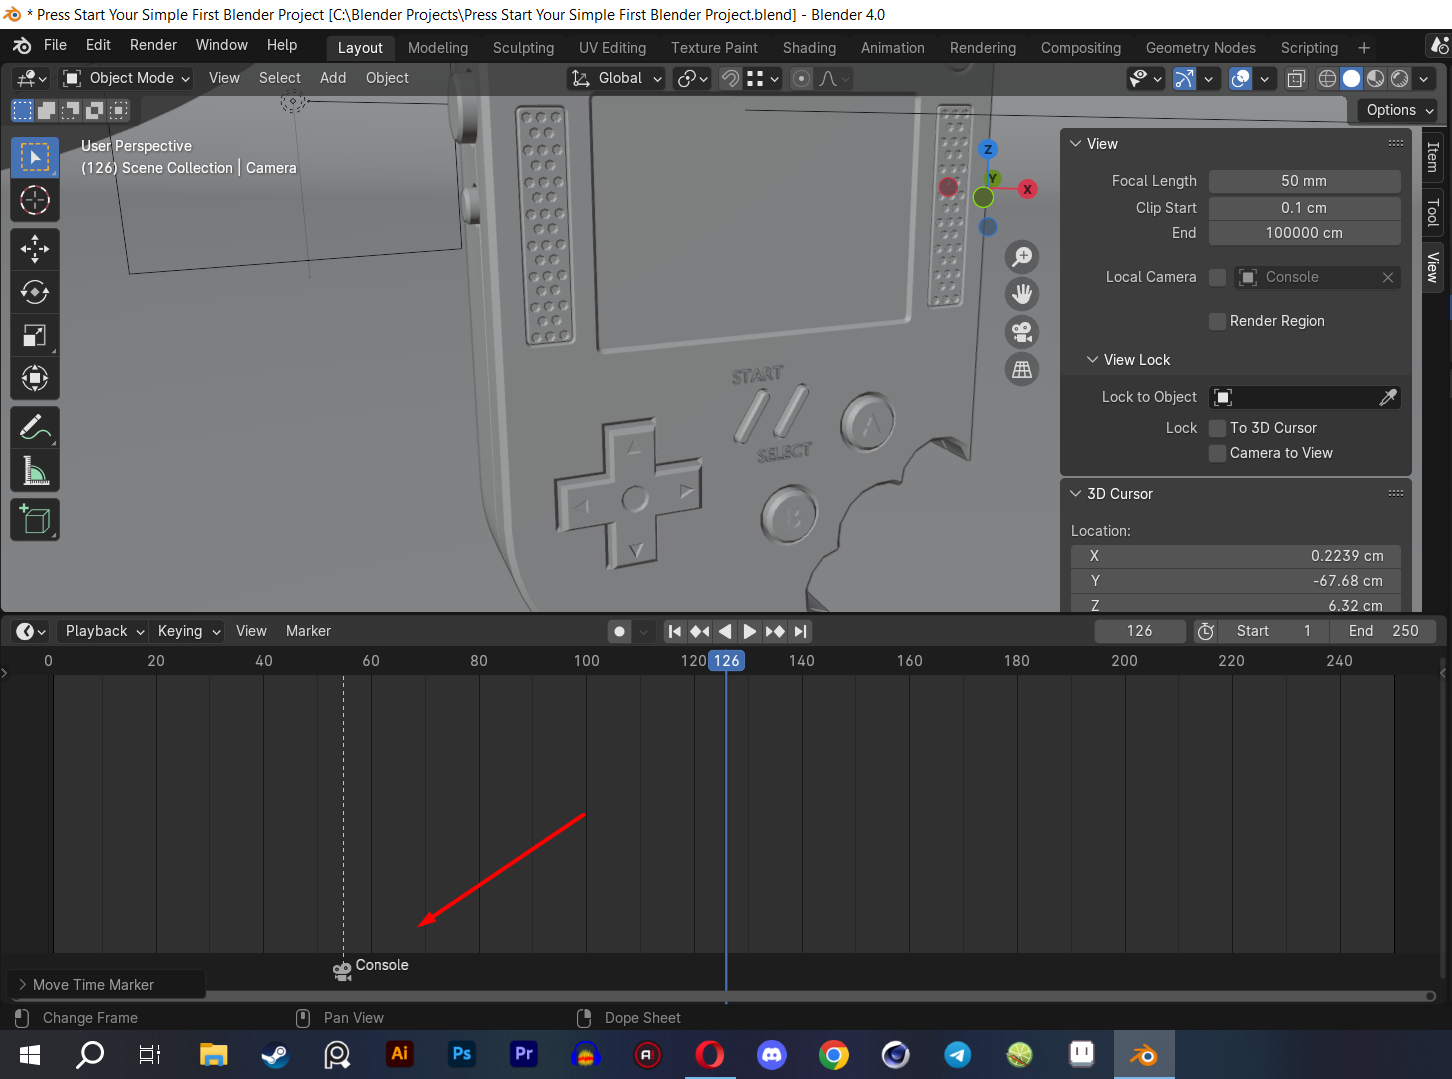Viewport: 1452px width, 1079px height.
Task: Open the Options dropdown
Action: pyautogui.click(x=1399, y=110)
